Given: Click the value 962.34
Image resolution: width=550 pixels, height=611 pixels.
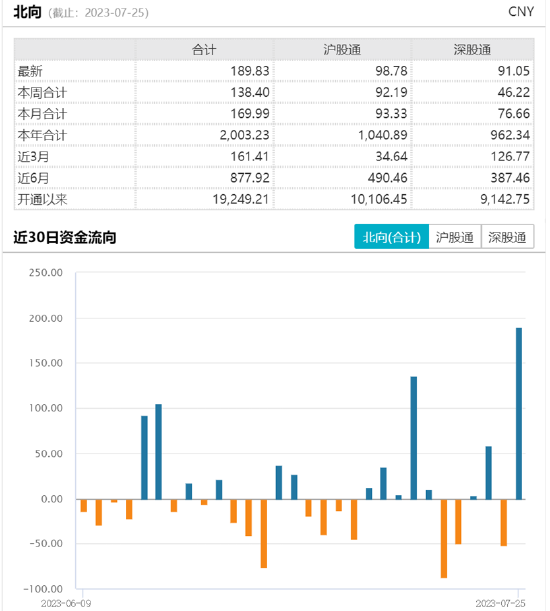Looking at the screenshot, I should pyautogui.click(x=510, y=135).
